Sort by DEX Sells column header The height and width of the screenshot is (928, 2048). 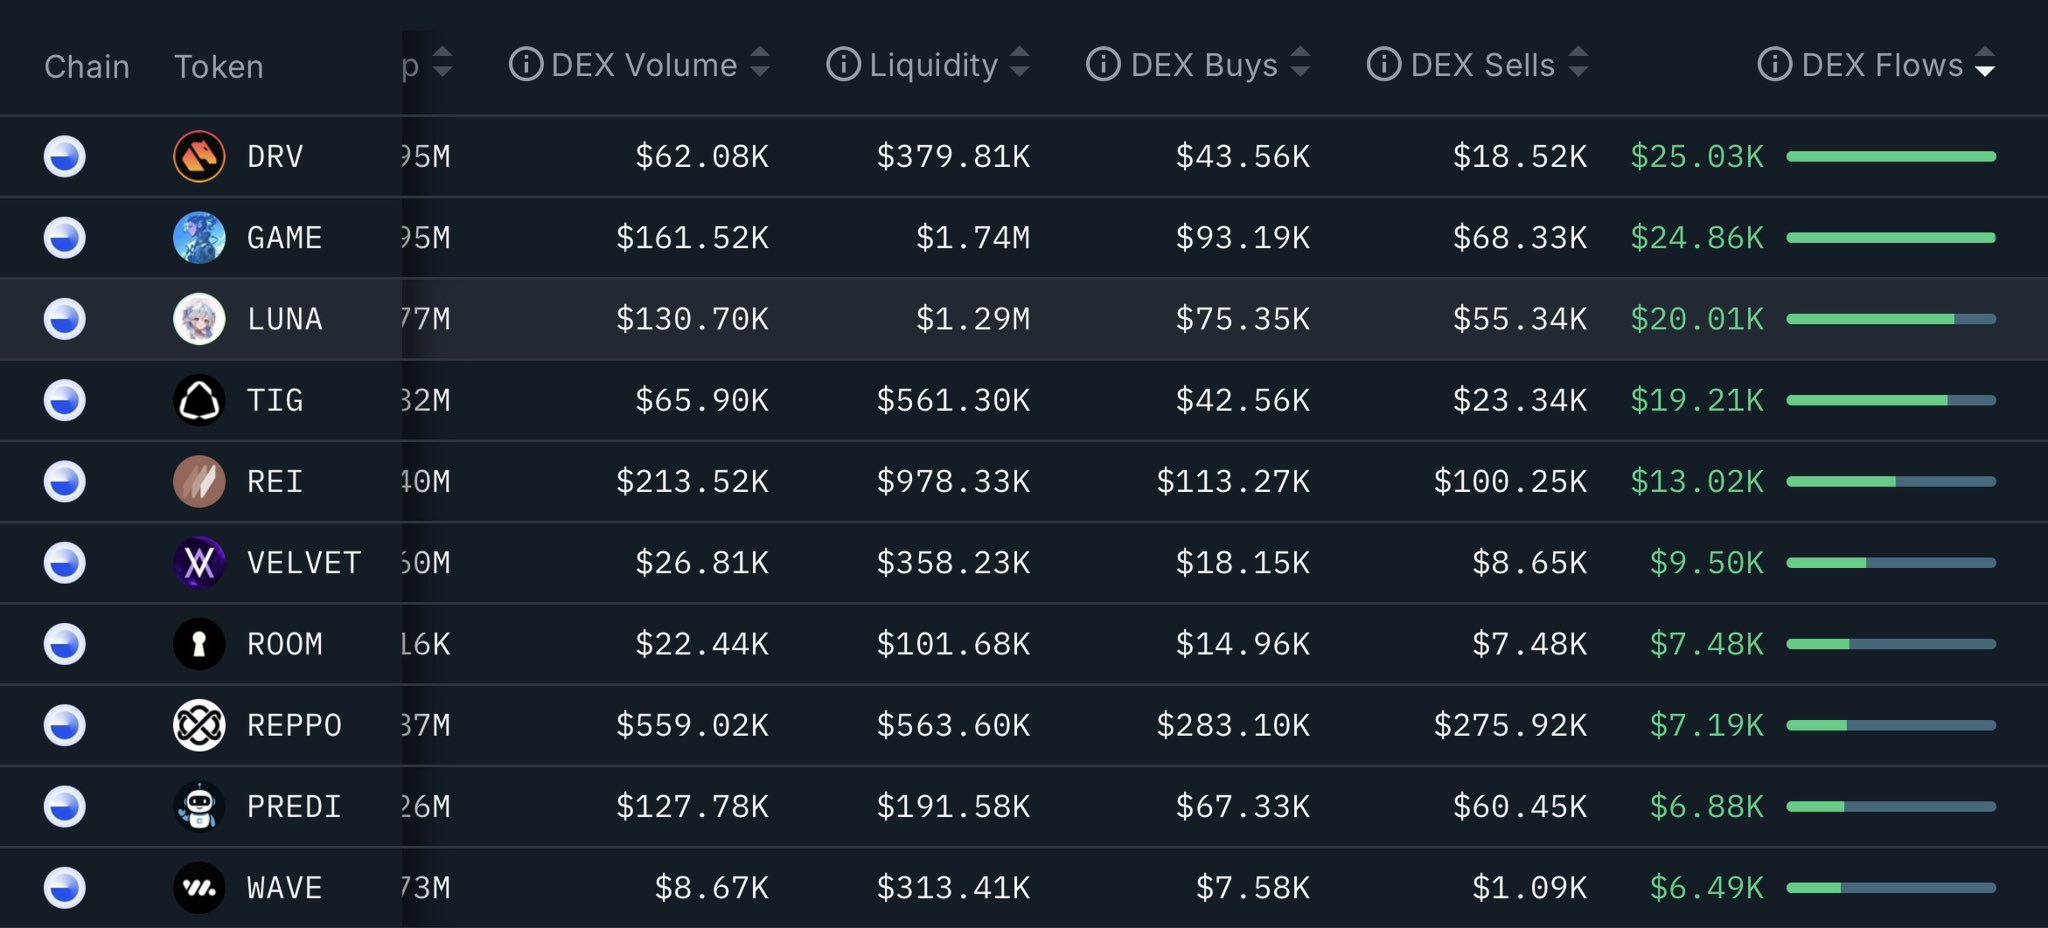[x=1482, y=65]
